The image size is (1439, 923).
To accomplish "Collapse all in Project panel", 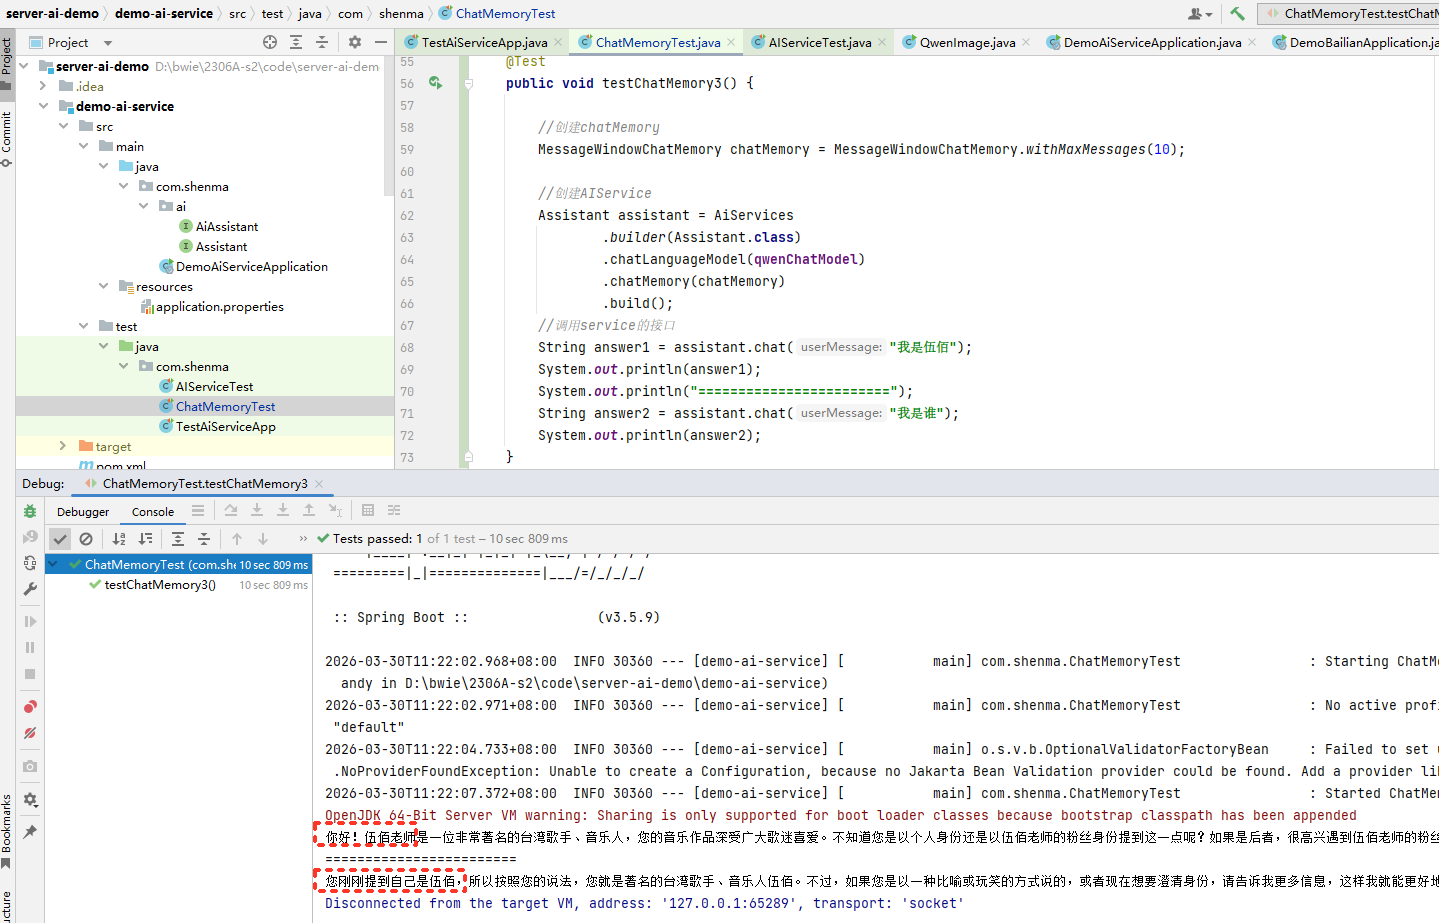I will [x=322, y=42].
